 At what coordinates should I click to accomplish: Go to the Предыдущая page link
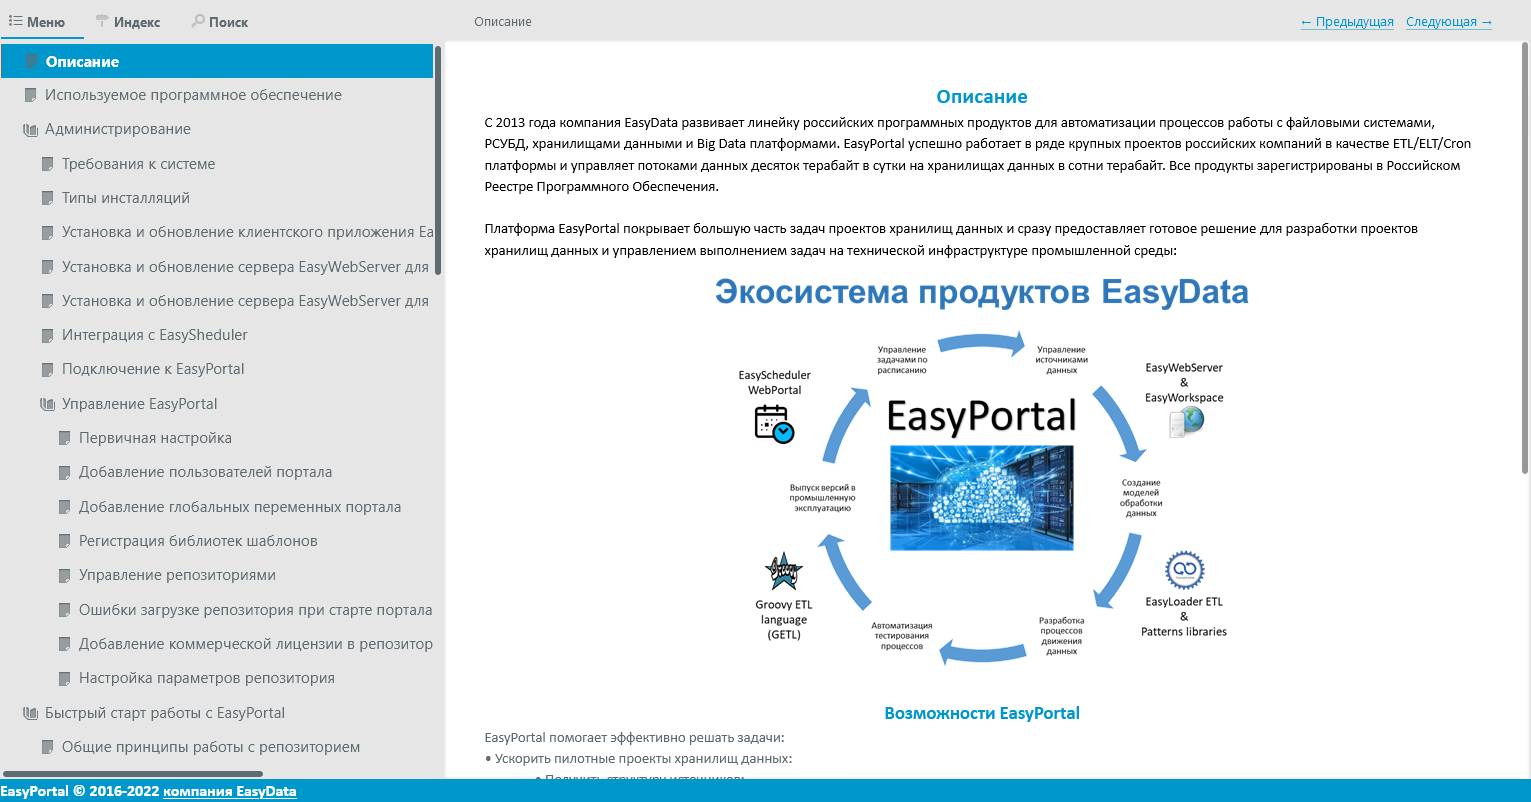click(1347, 22)
